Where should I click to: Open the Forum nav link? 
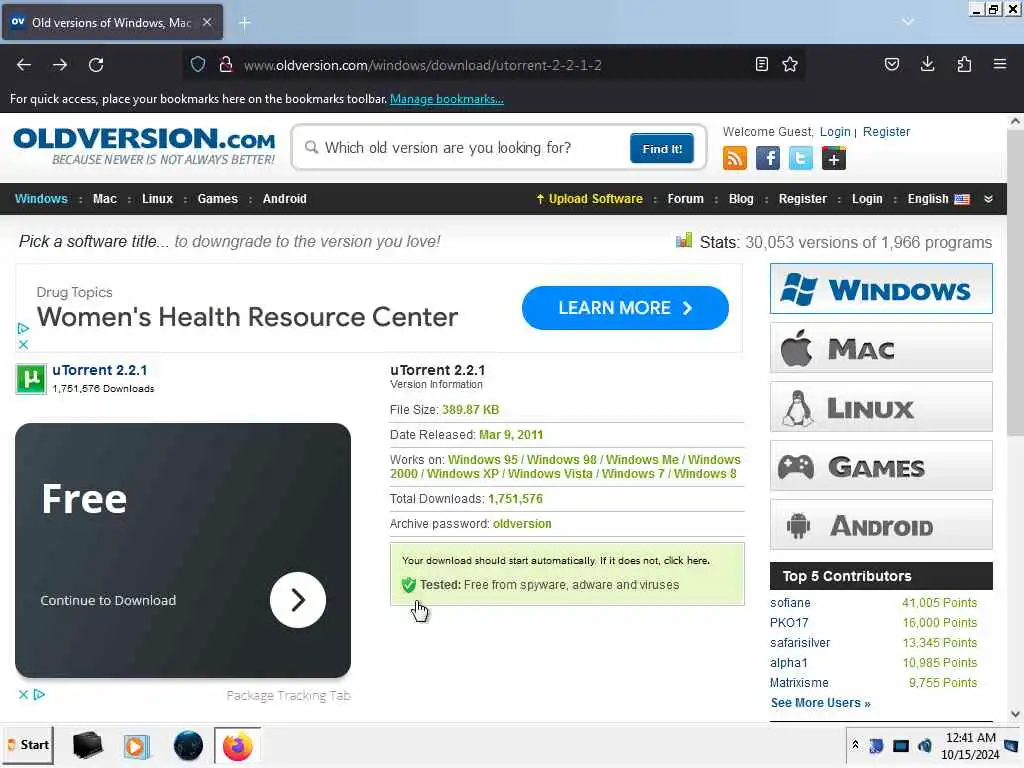pos(686,199)
